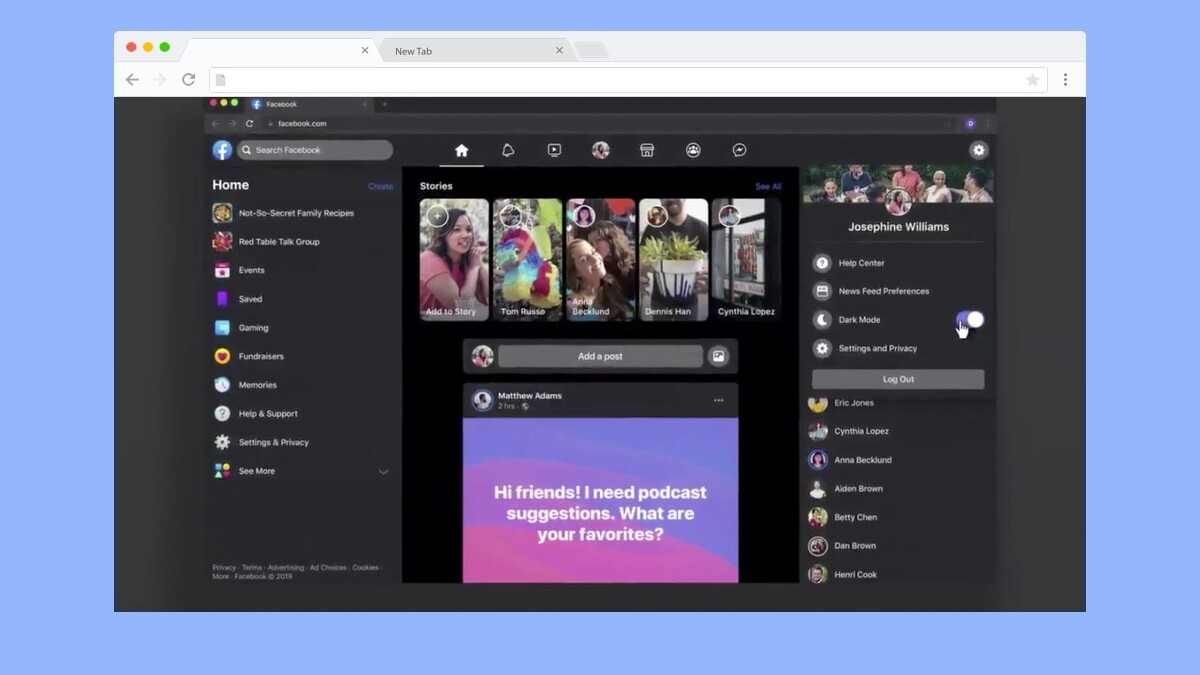Click the Facebook logo icon
The width and height of the screenshot is (1200, 675).
tap(222, 150)
